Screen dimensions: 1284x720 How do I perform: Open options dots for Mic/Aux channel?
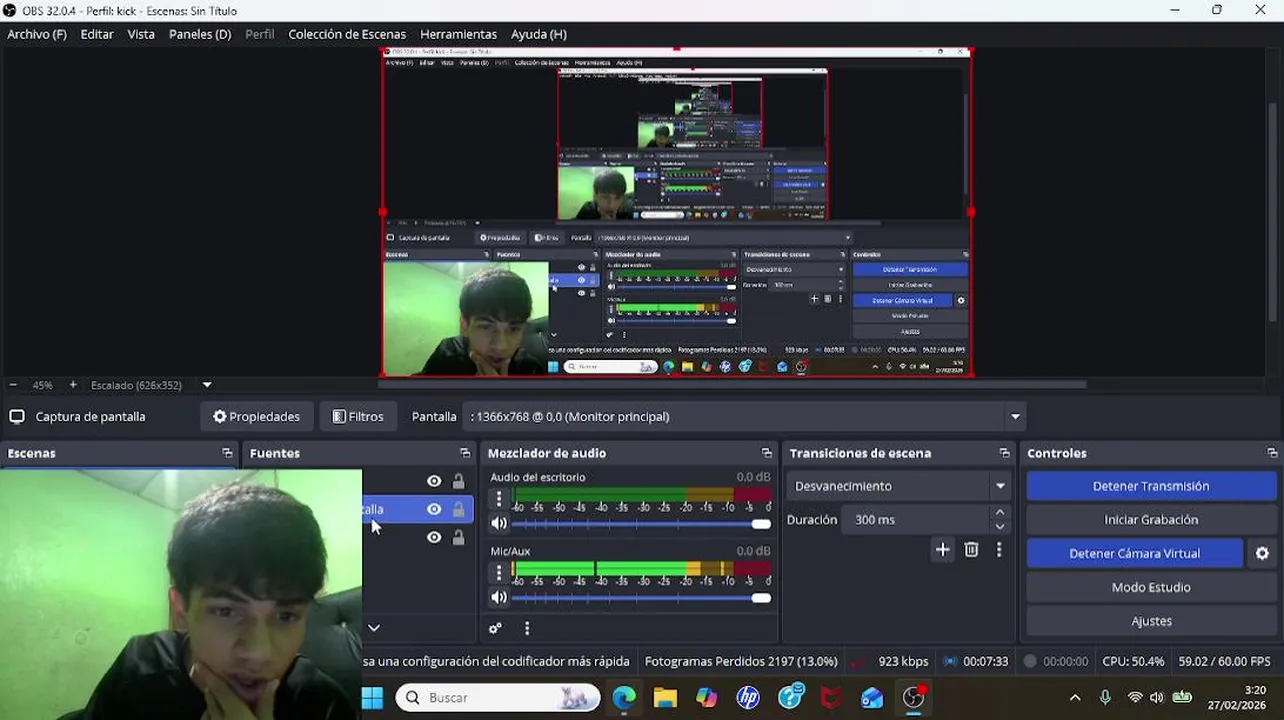point(499,572)
